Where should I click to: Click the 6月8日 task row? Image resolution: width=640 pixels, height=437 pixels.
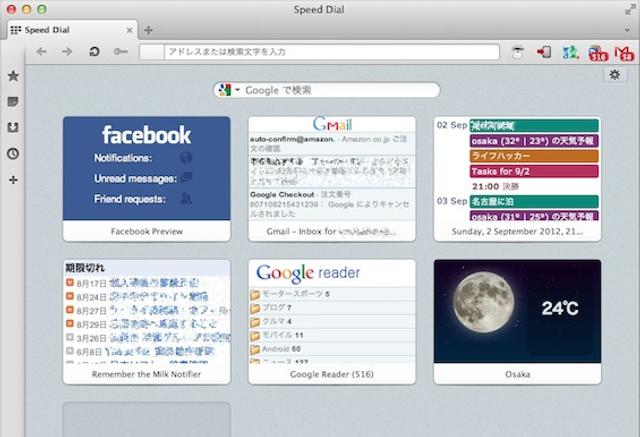click(x=147, y=351)
